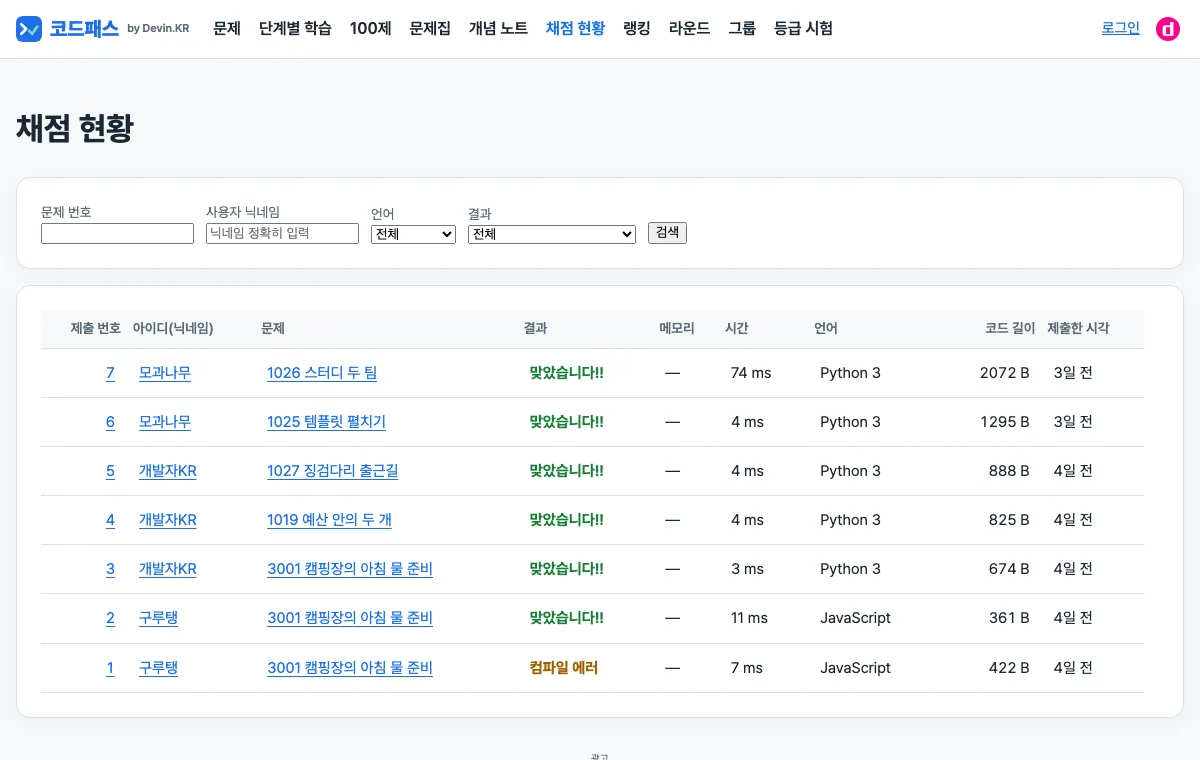Screen dimensions: 1200x760
Task: Open 개발자KR profile in submission 4 row
Action: pos(168,520)
